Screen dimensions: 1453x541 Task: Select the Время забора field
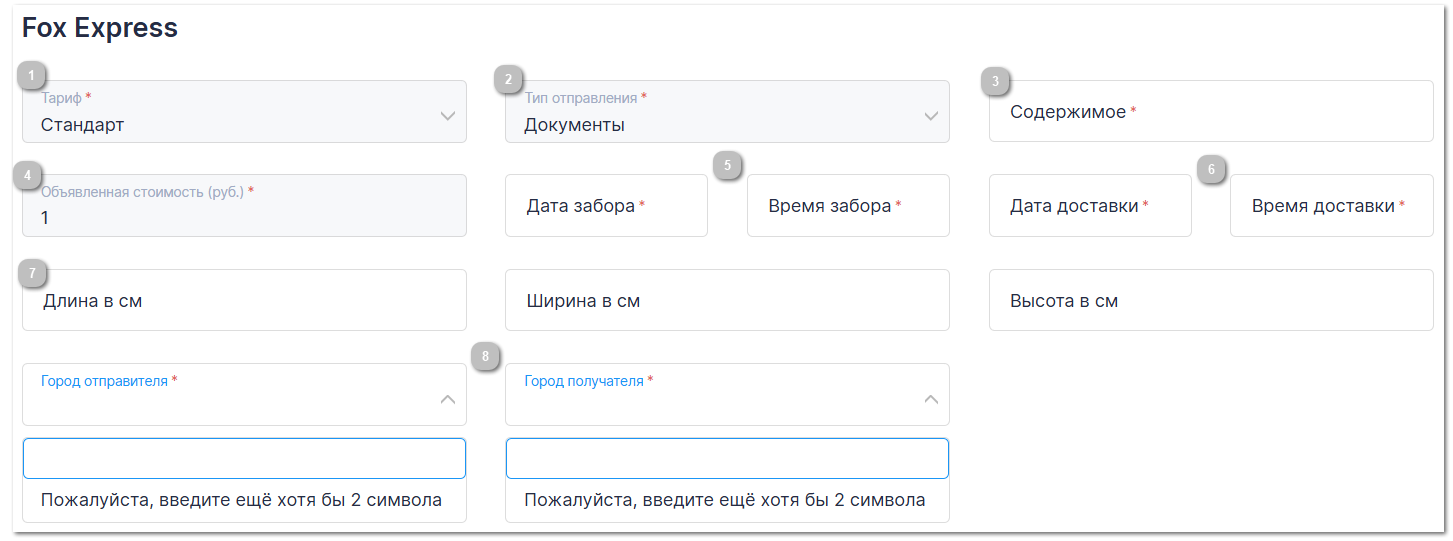pyautogui.click(x=848, y=206)
